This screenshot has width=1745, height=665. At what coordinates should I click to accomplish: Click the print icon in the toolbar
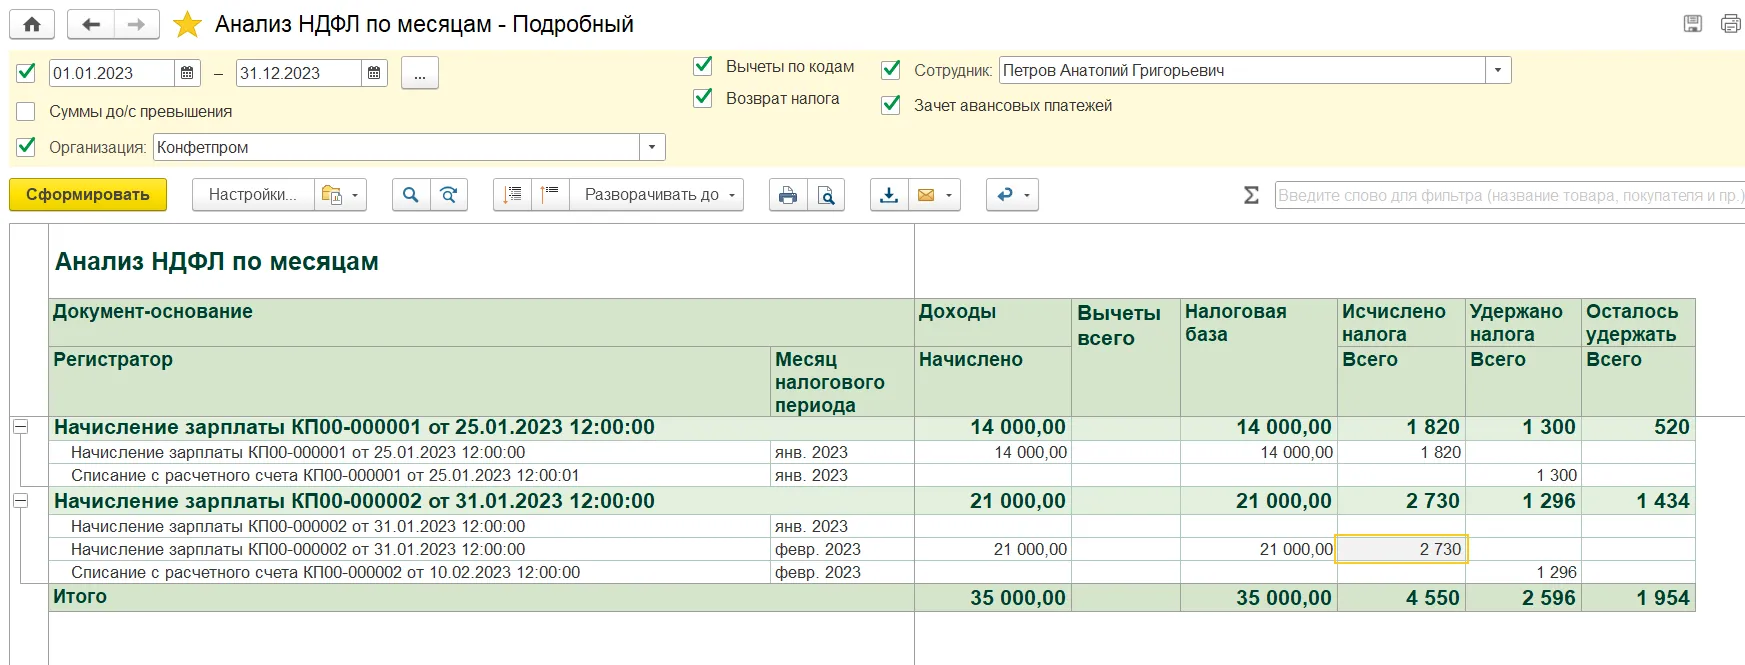click(x=788, y=195)
